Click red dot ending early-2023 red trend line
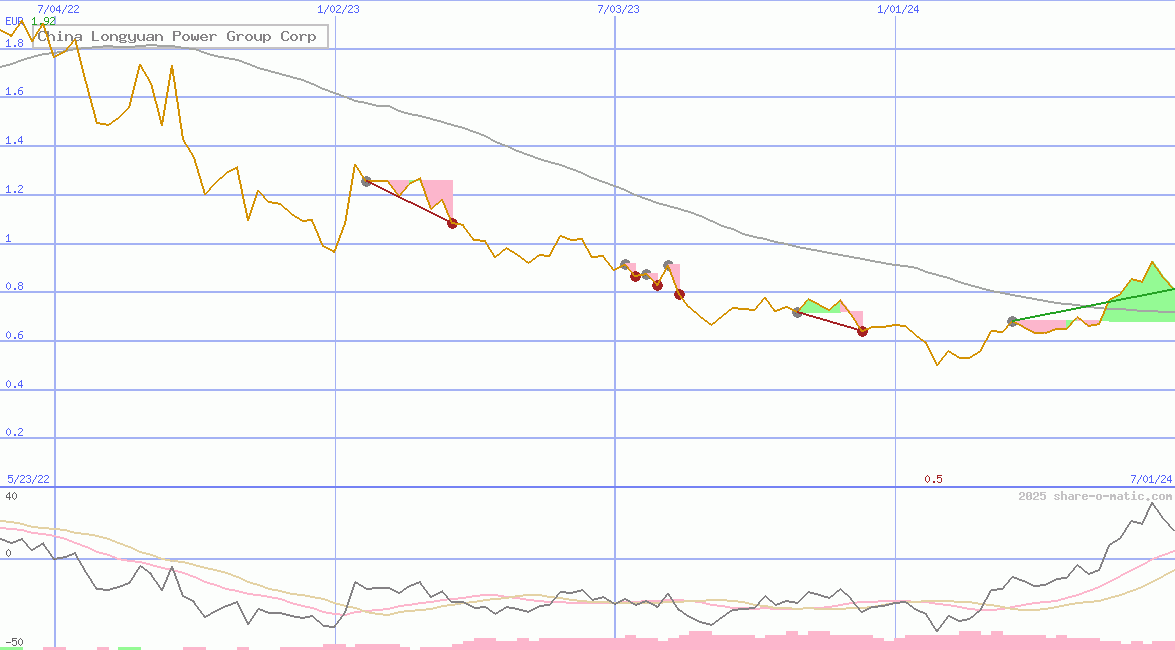The width and height of the screenshot is (1175, 650). coord(452,223)
